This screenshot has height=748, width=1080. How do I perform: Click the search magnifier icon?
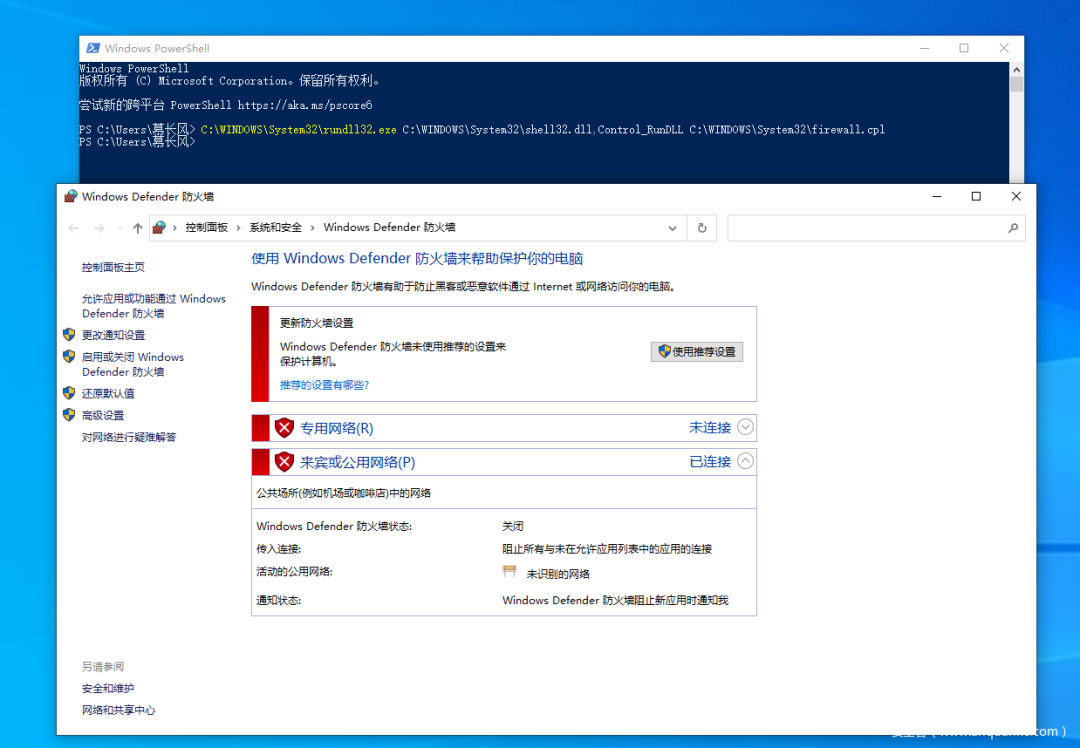click(1012, 228)
